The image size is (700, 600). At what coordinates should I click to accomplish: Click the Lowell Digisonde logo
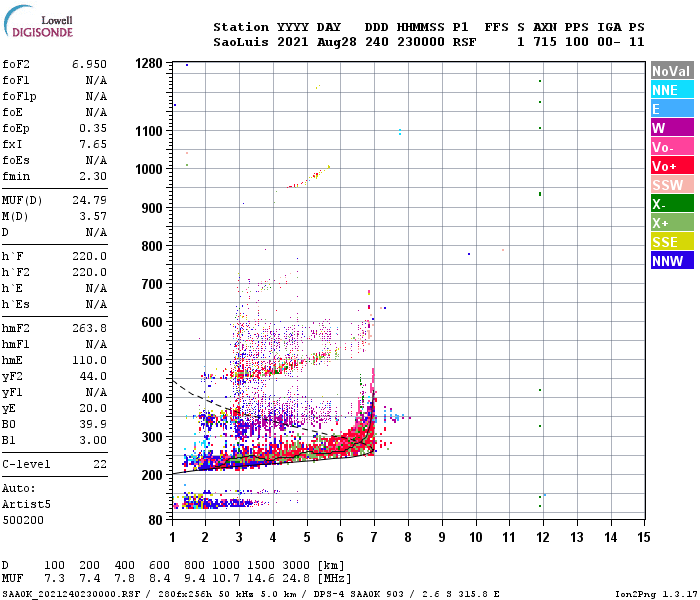(38, 22)
